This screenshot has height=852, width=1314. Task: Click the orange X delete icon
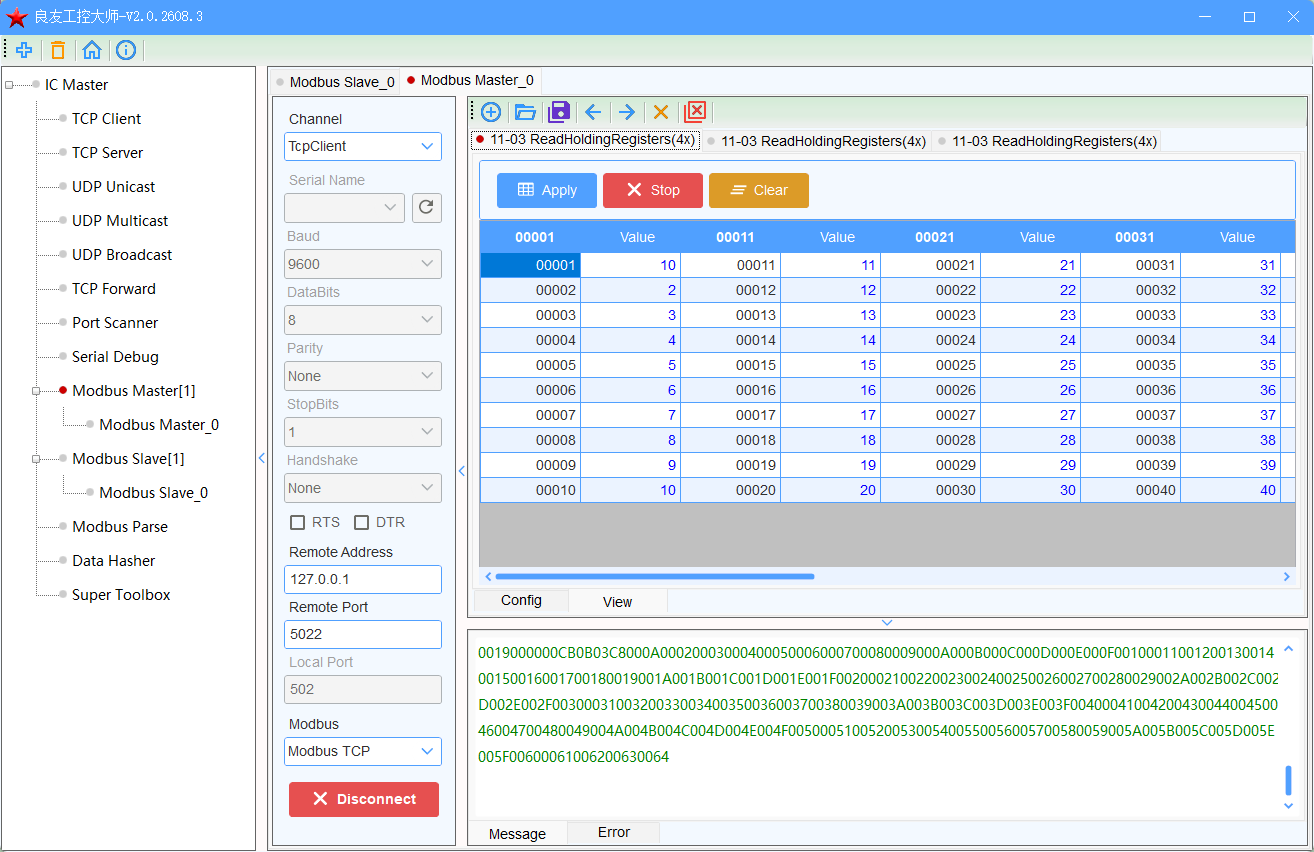point(661,112)
